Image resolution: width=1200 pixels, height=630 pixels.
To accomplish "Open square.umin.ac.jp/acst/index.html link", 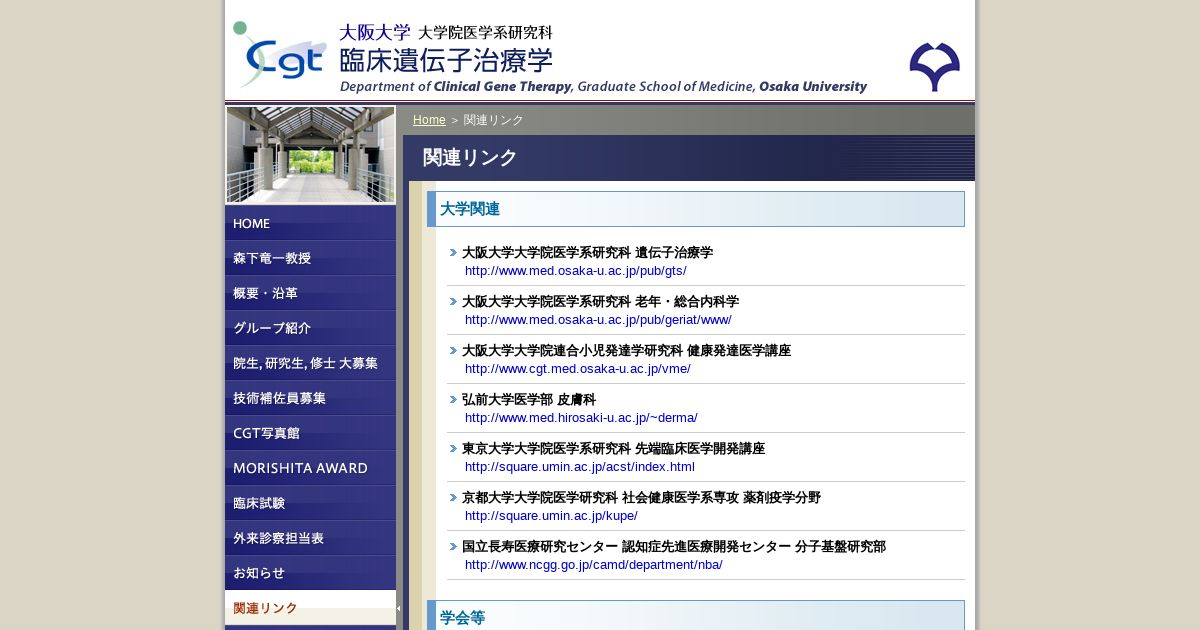I will coord(579,467).
